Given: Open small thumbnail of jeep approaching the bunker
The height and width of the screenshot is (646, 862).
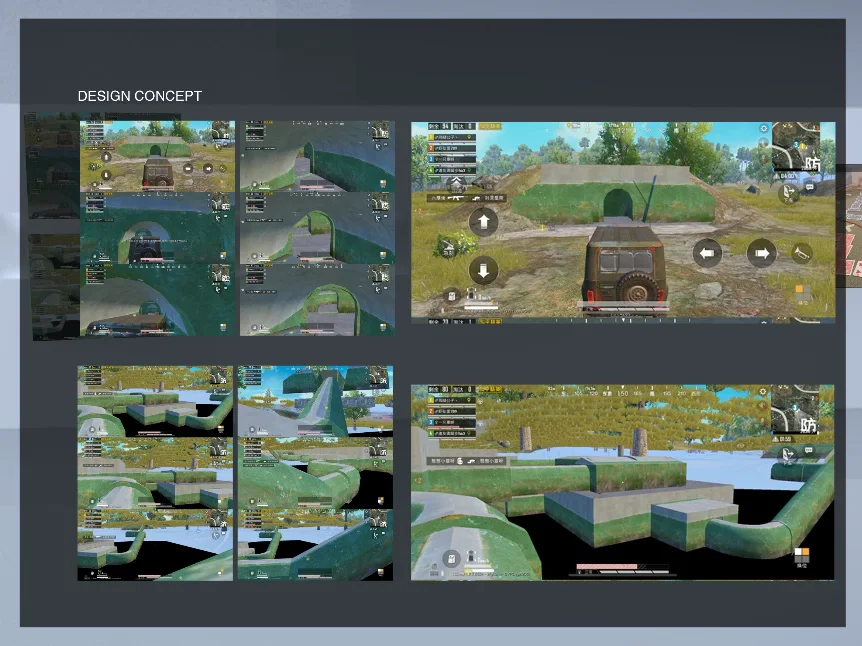Looking at the screenshot, I should click(157, 156).
